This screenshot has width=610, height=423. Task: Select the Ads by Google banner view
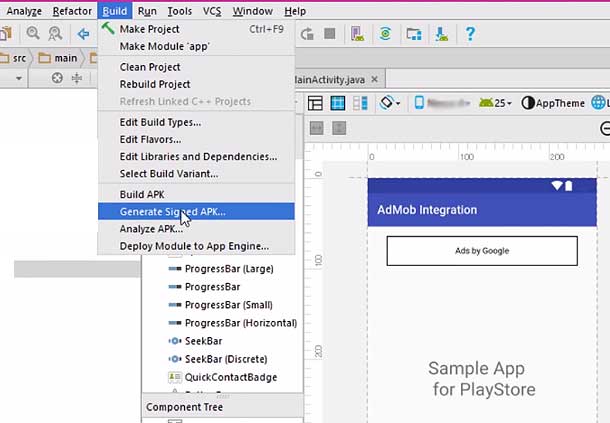click(x=482, y=251)
